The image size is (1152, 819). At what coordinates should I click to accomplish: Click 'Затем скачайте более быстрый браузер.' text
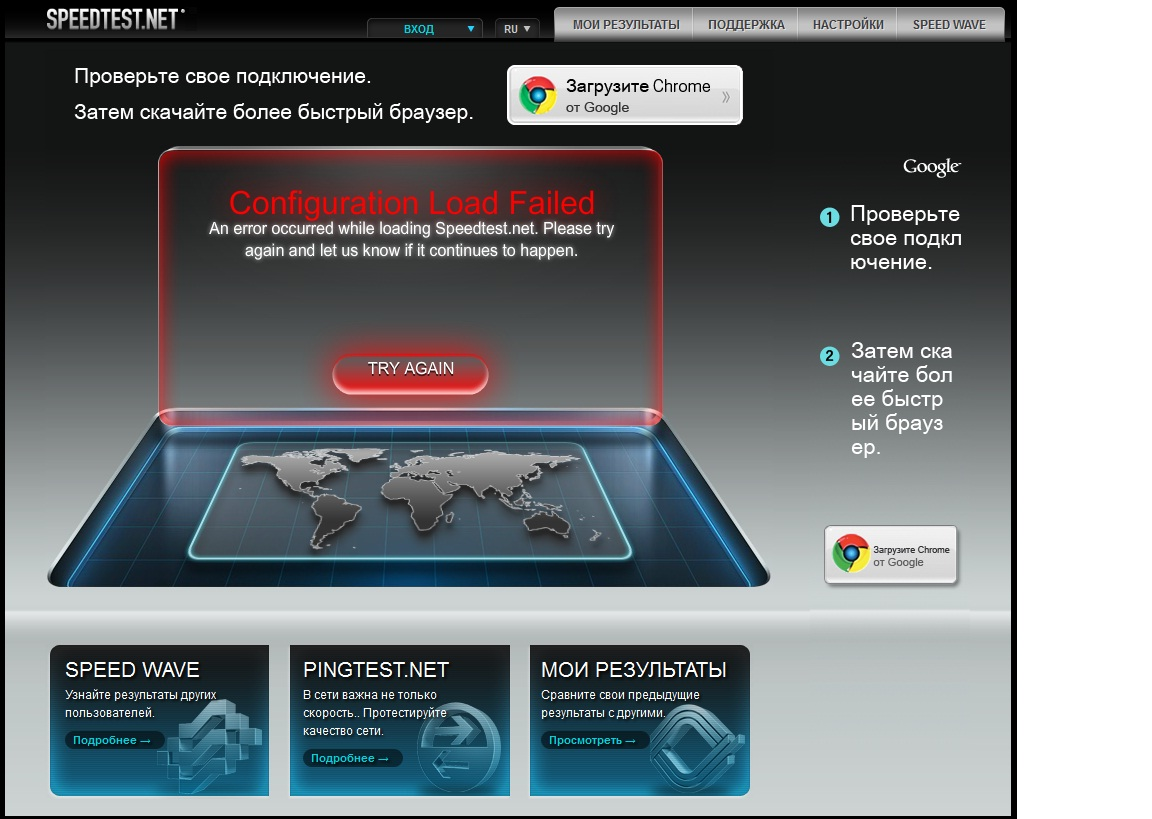pyautogui.click(x=273, y=112)
